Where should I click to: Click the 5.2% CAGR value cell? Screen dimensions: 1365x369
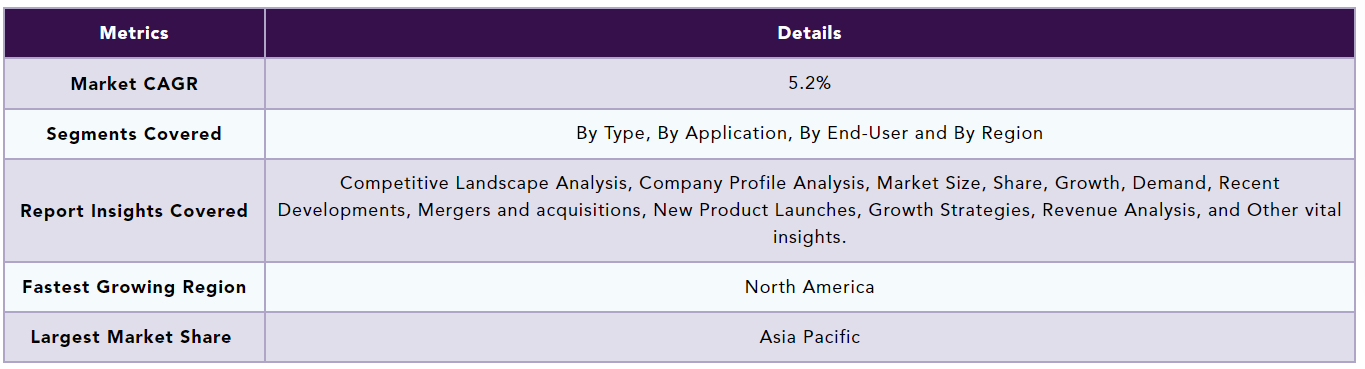tap(810, 84)
